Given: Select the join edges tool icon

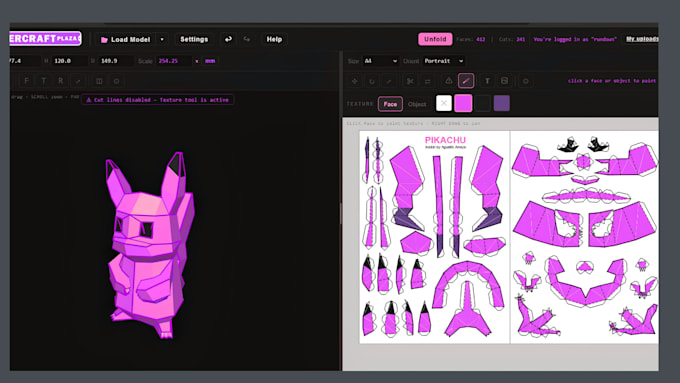Looking at the screenshot, I should 427,81.
